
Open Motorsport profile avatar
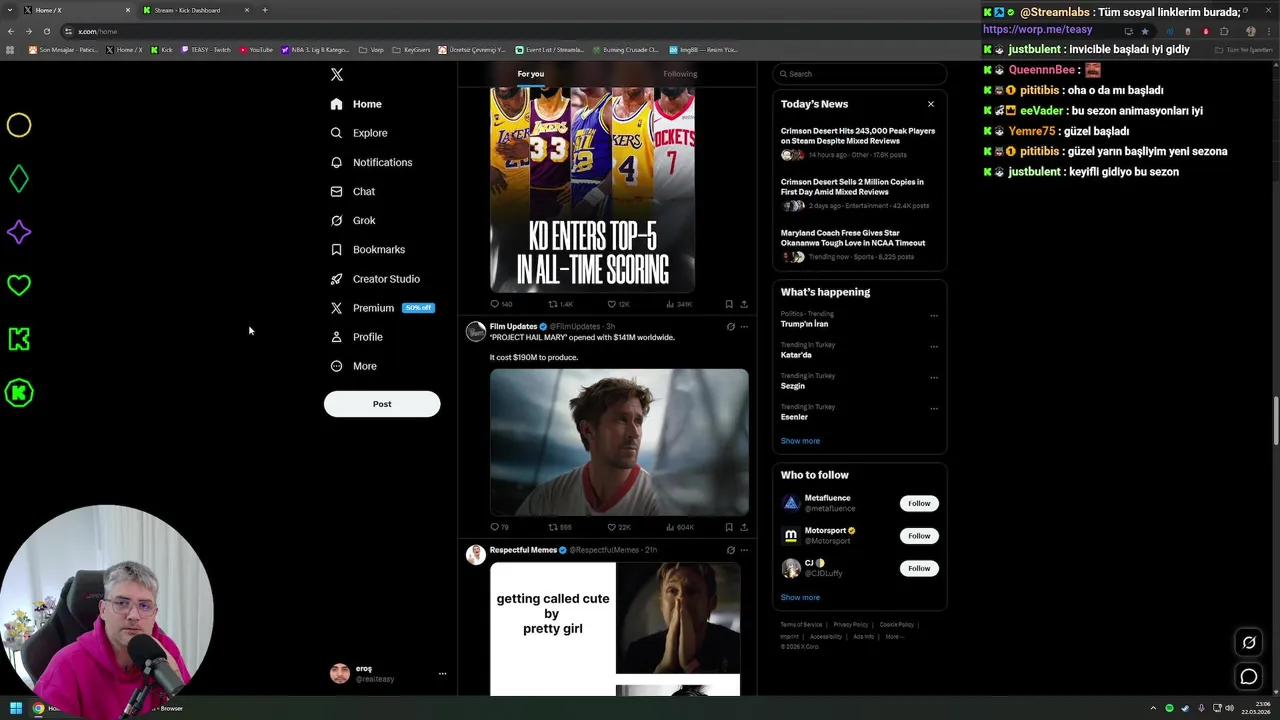click(x=791, y=536)
